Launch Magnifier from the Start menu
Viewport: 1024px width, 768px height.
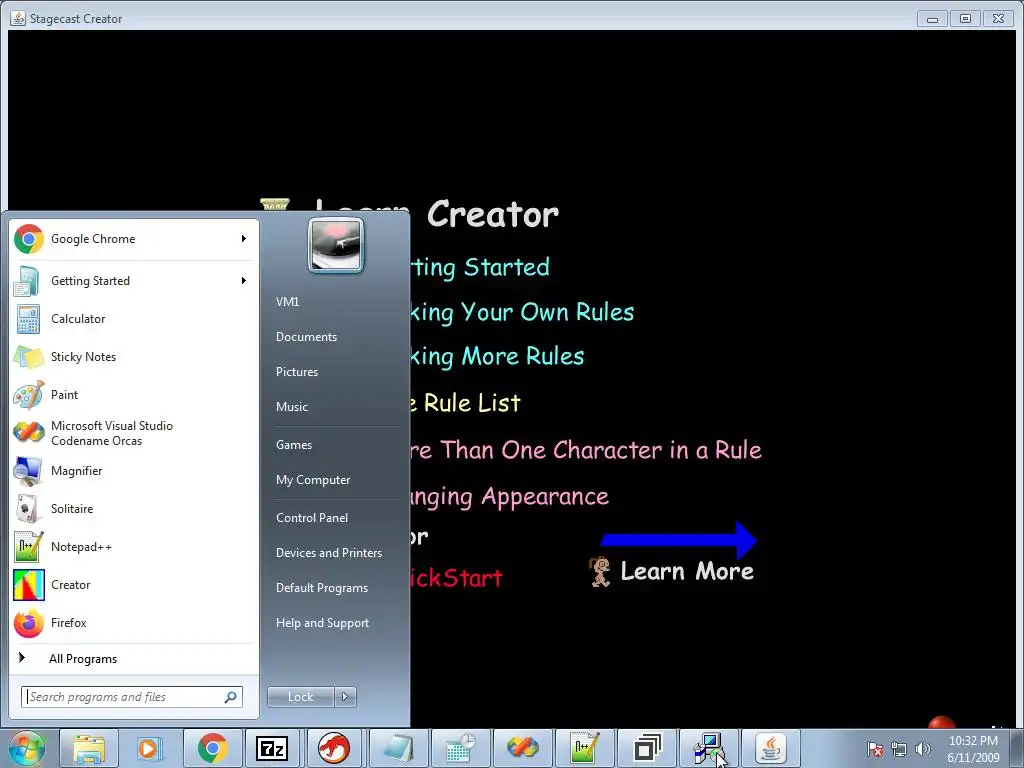(134, 471)
